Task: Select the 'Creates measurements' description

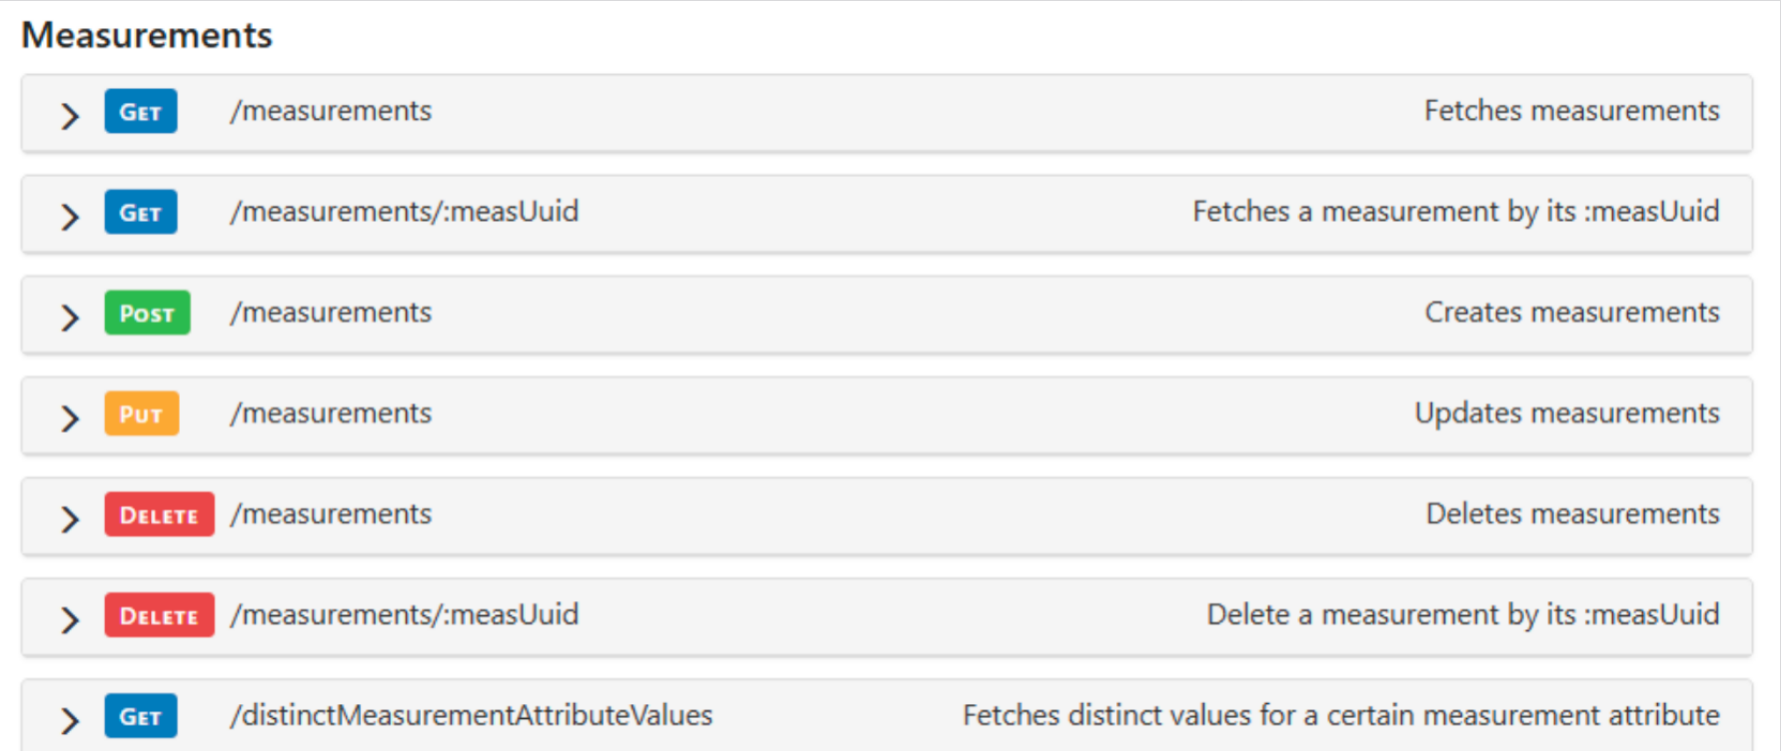Action: click(1572, 312)
